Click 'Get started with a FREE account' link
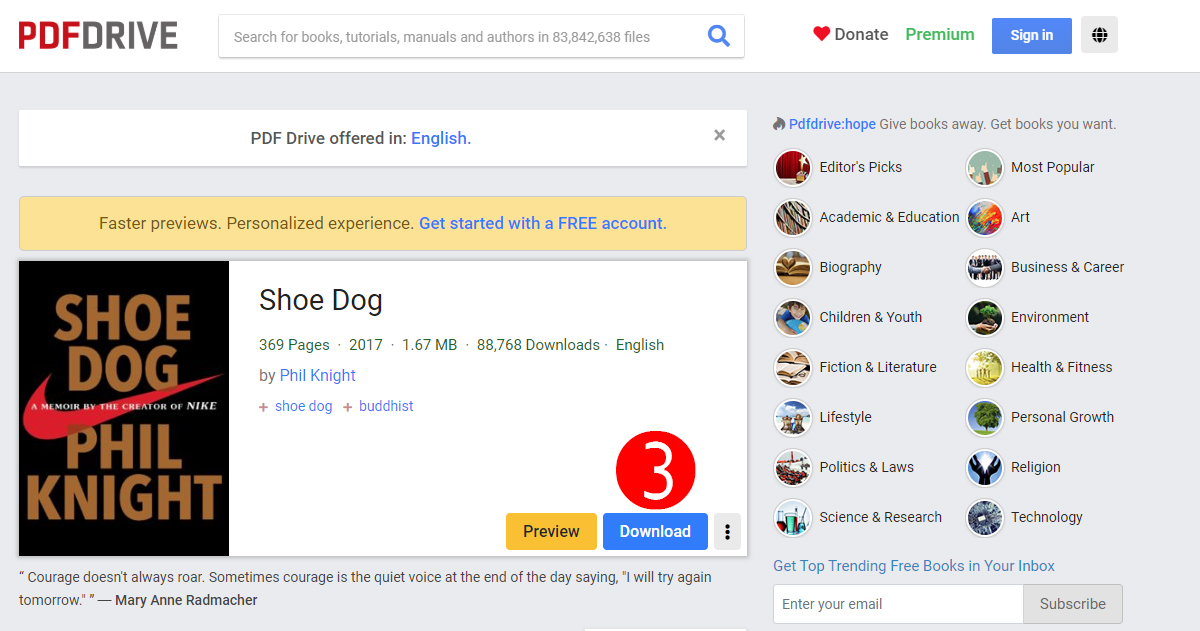This screenshot has height=631, width=1200. pos(543,223)
